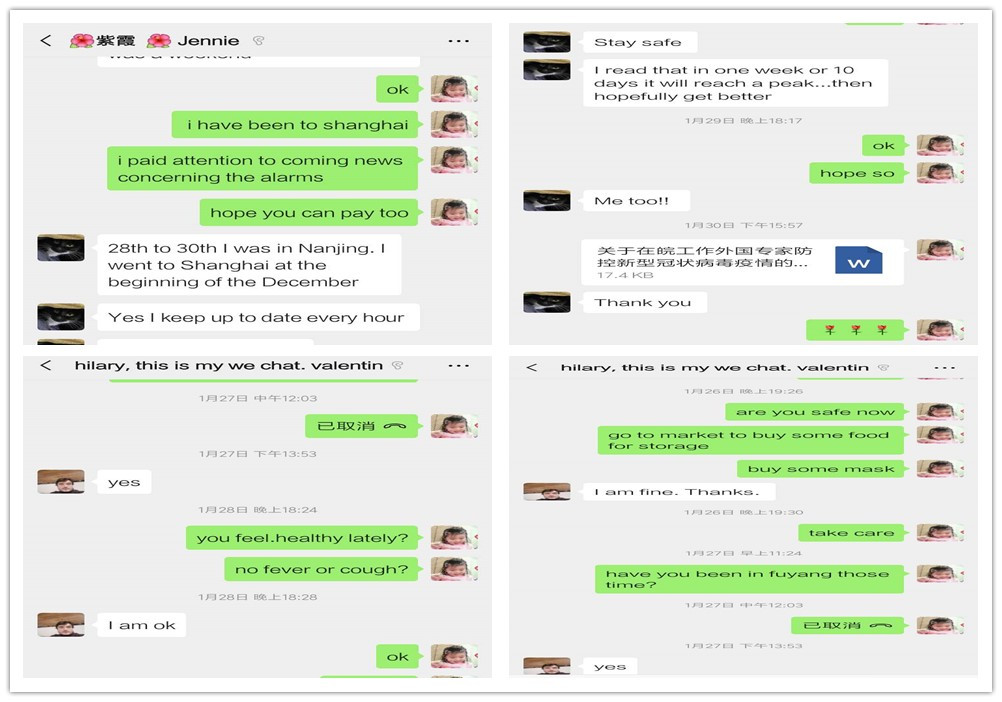Tap 'have you been in fuyang those time?' bubble
Image resolution: width=1002 pixels, height=702 pixels.
(749, 579)
